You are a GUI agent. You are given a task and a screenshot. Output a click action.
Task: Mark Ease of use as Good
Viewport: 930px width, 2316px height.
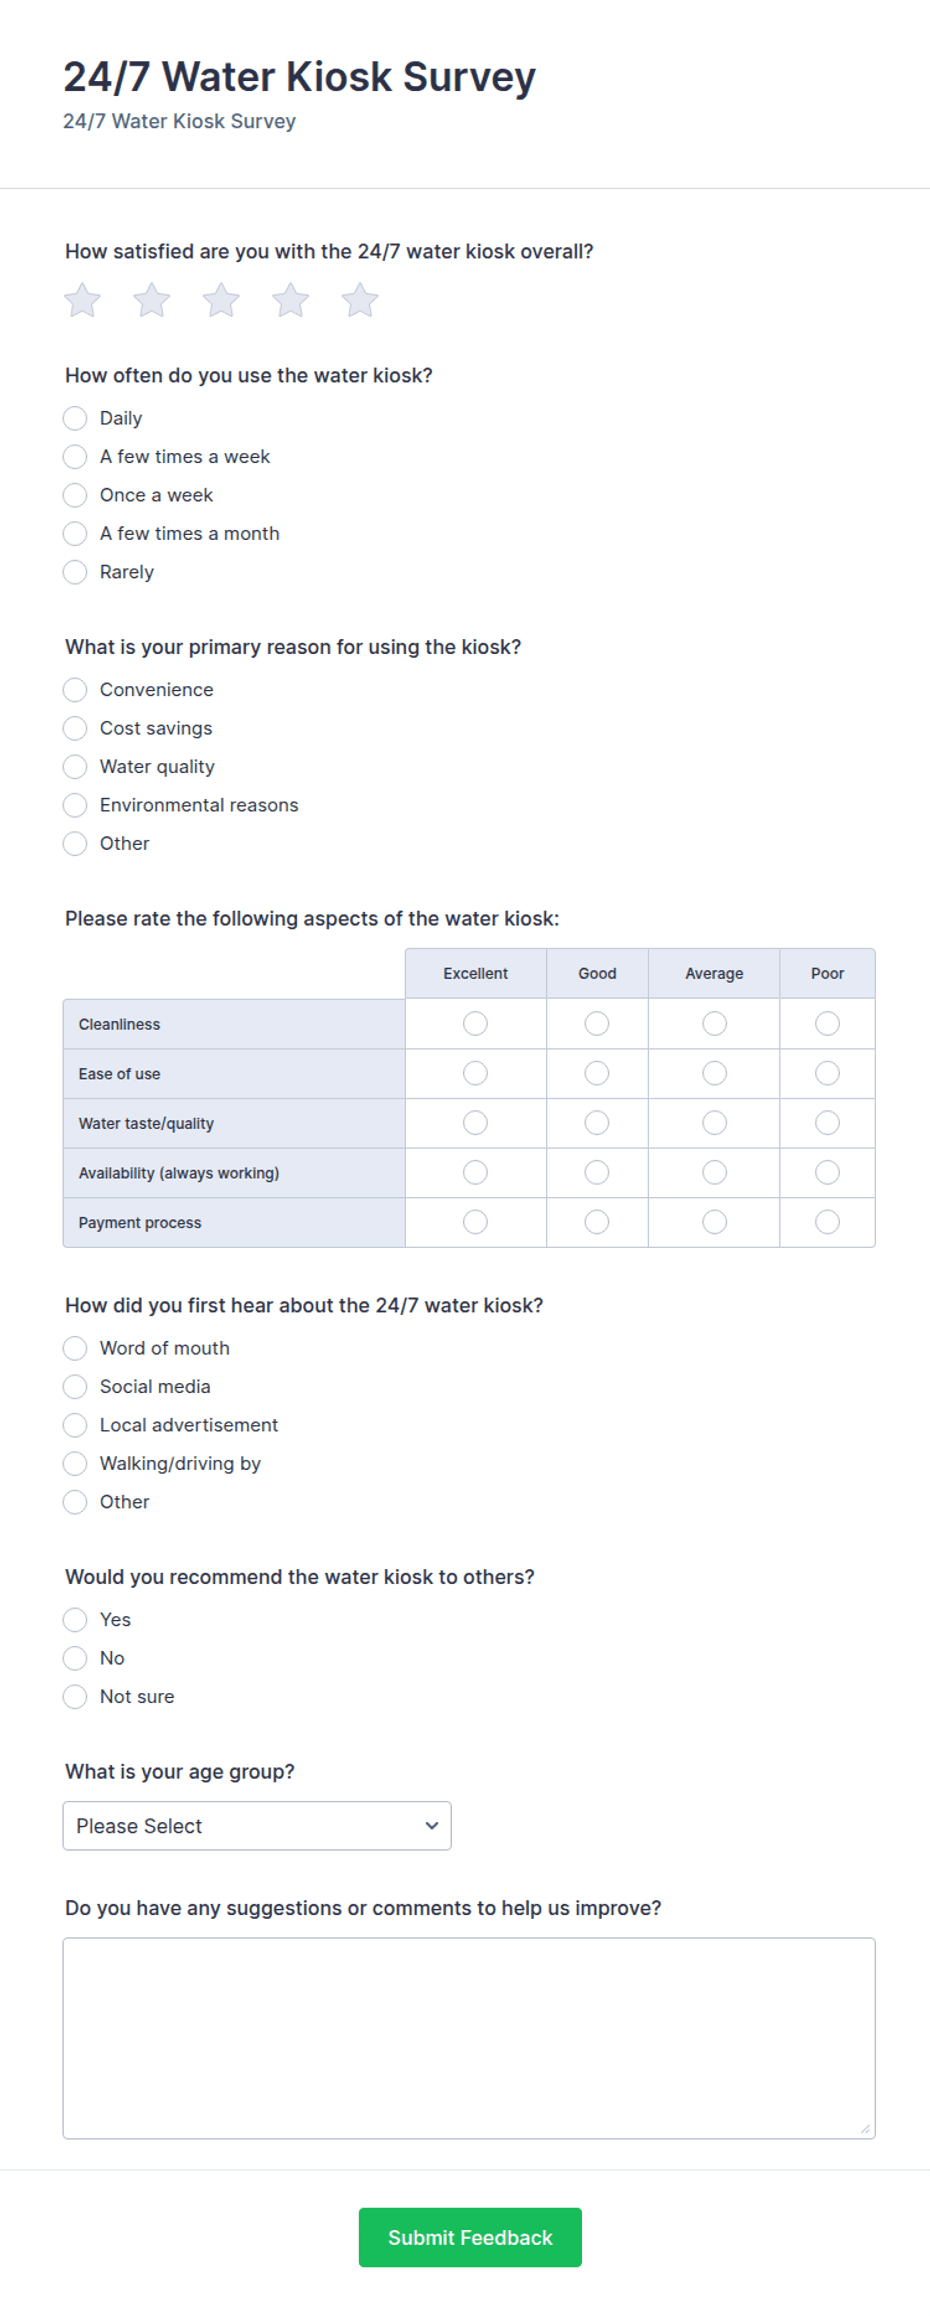pyautogui.click(x=597, y=1073)
